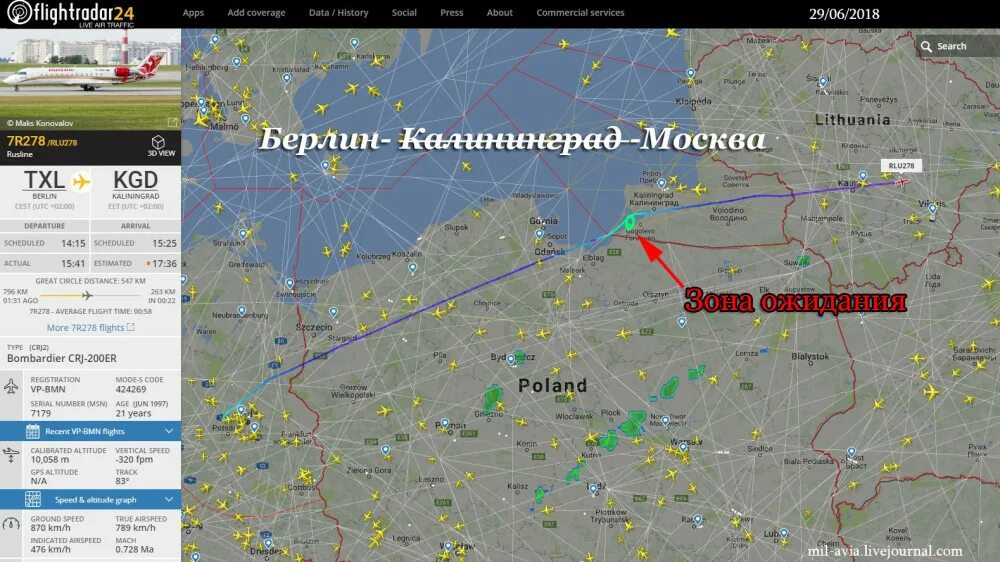Select the RLU278 flight label on the map

click(901, 166)
